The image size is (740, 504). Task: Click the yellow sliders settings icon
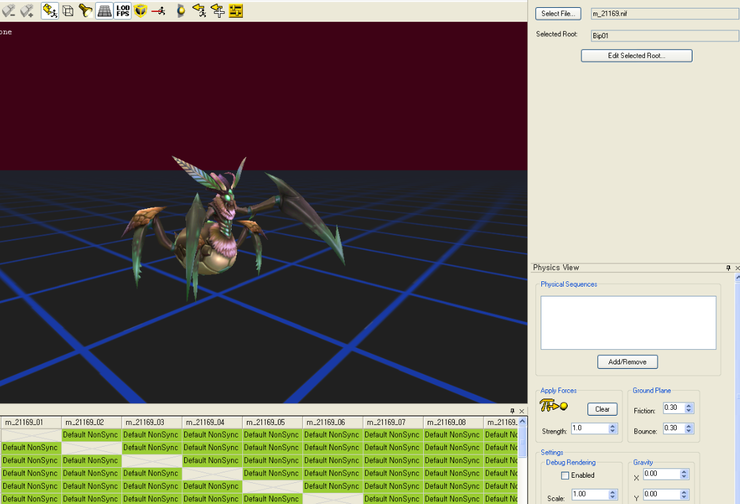pos(236,11)
